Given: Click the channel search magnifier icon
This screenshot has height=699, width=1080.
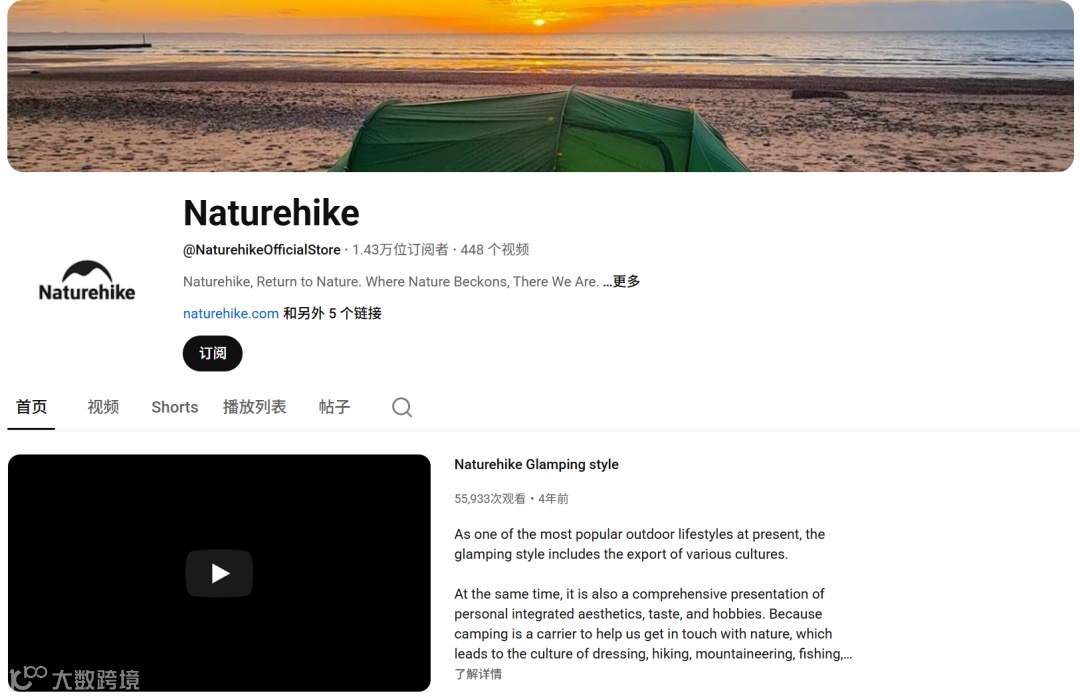Looking at the screenshot, I should [x=402, y=407].
